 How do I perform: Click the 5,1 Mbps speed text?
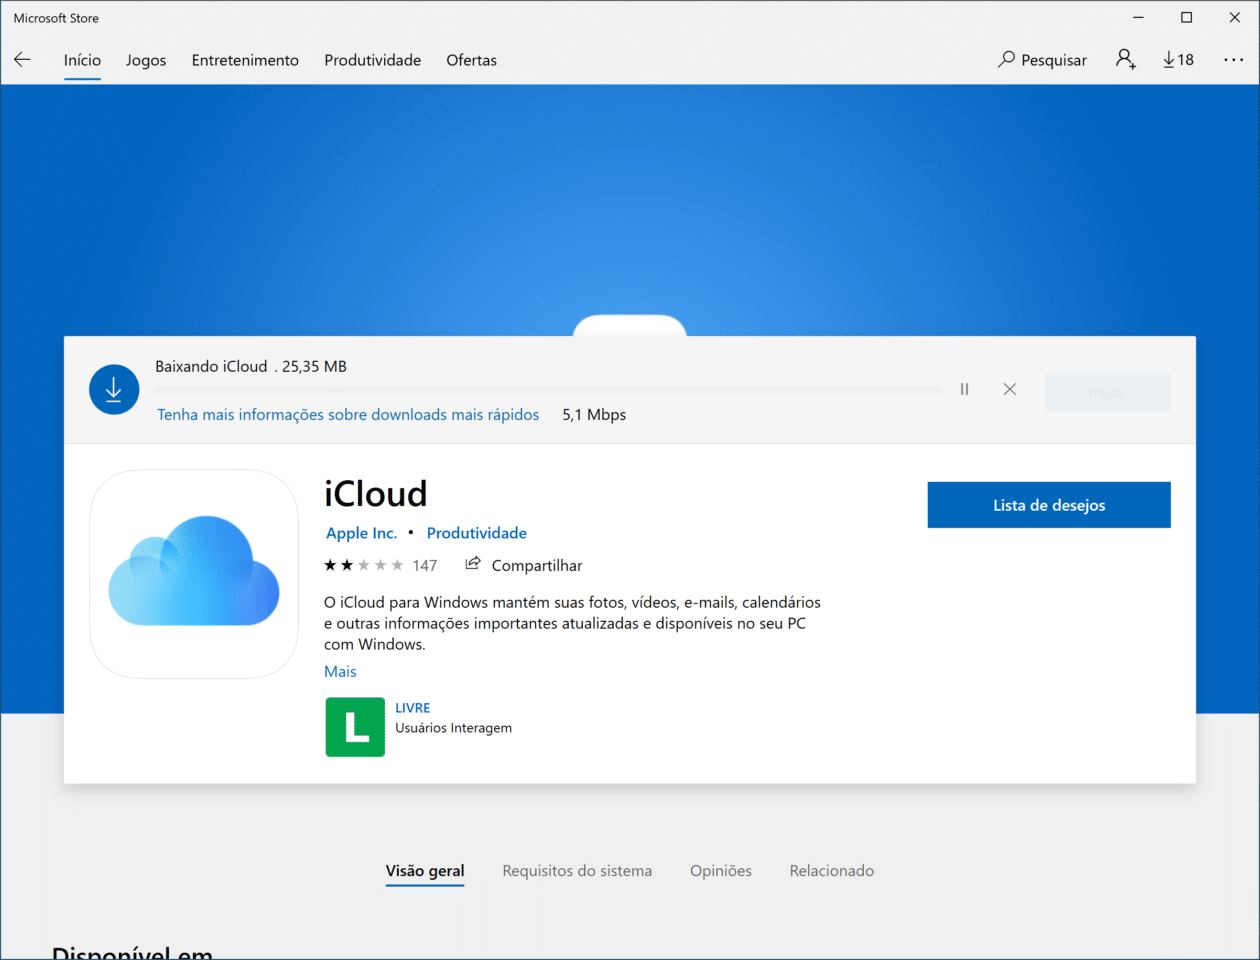coord(594,414)
